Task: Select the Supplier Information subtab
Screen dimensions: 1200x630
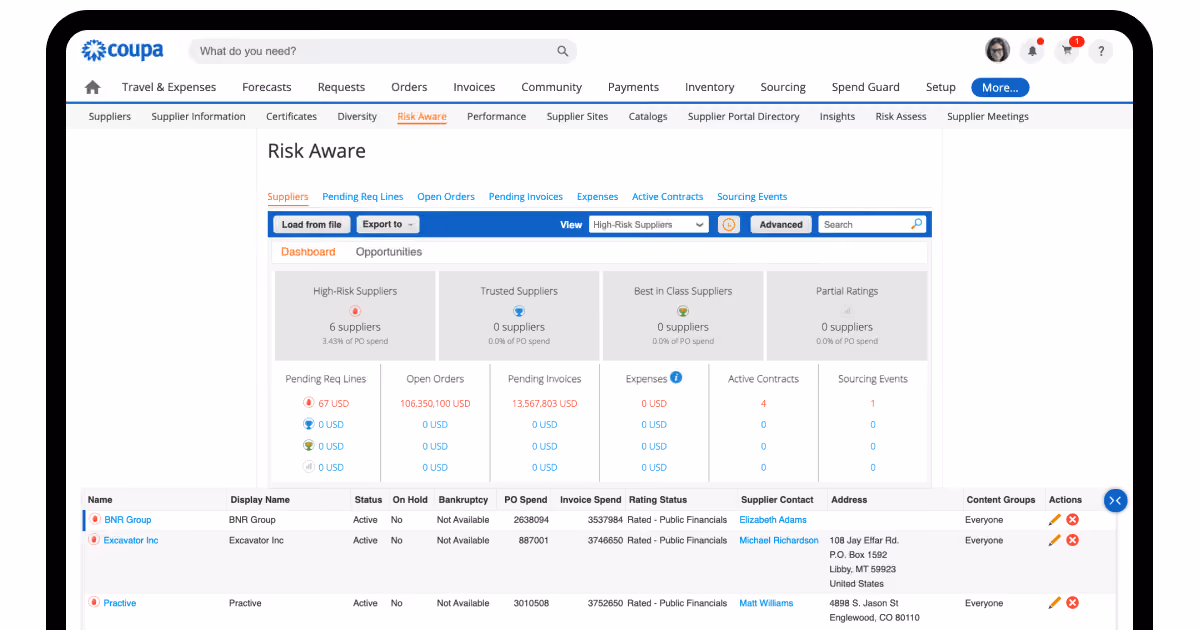Action: (x=198, y=116)
